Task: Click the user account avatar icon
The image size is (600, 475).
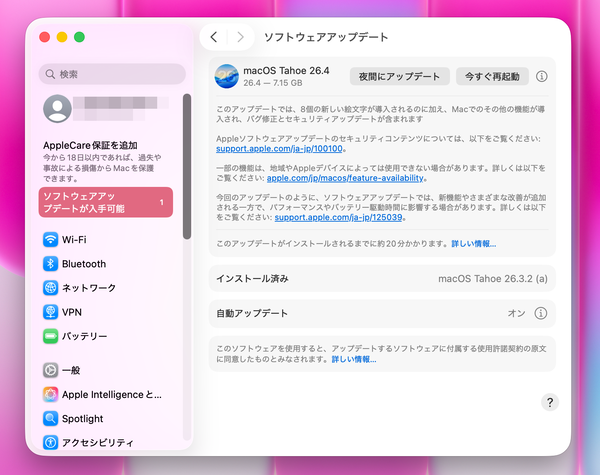Action: click(x=57, y=108)
